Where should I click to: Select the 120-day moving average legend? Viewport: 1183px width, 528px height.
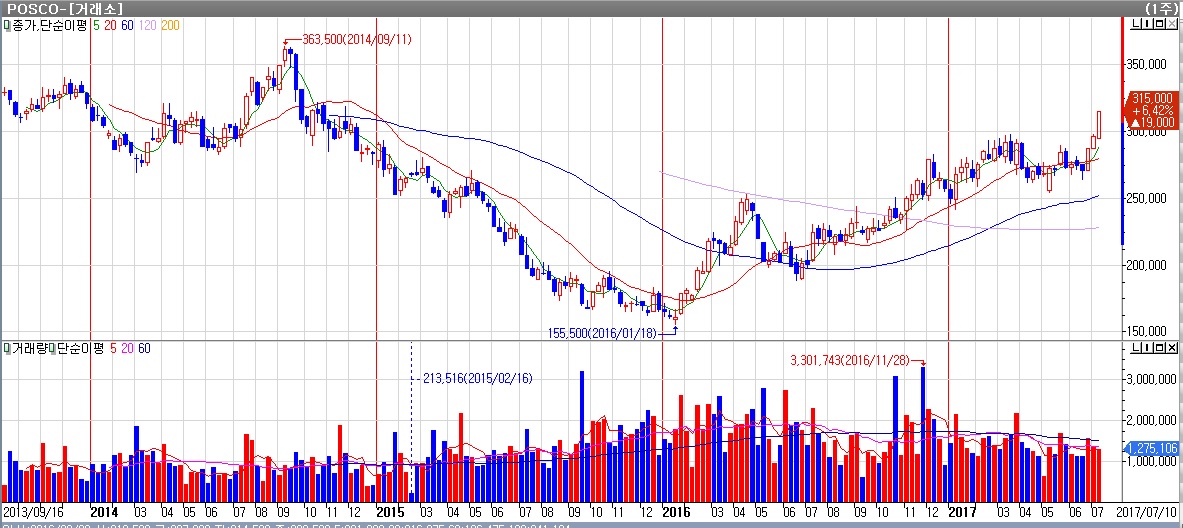point(146,25)
